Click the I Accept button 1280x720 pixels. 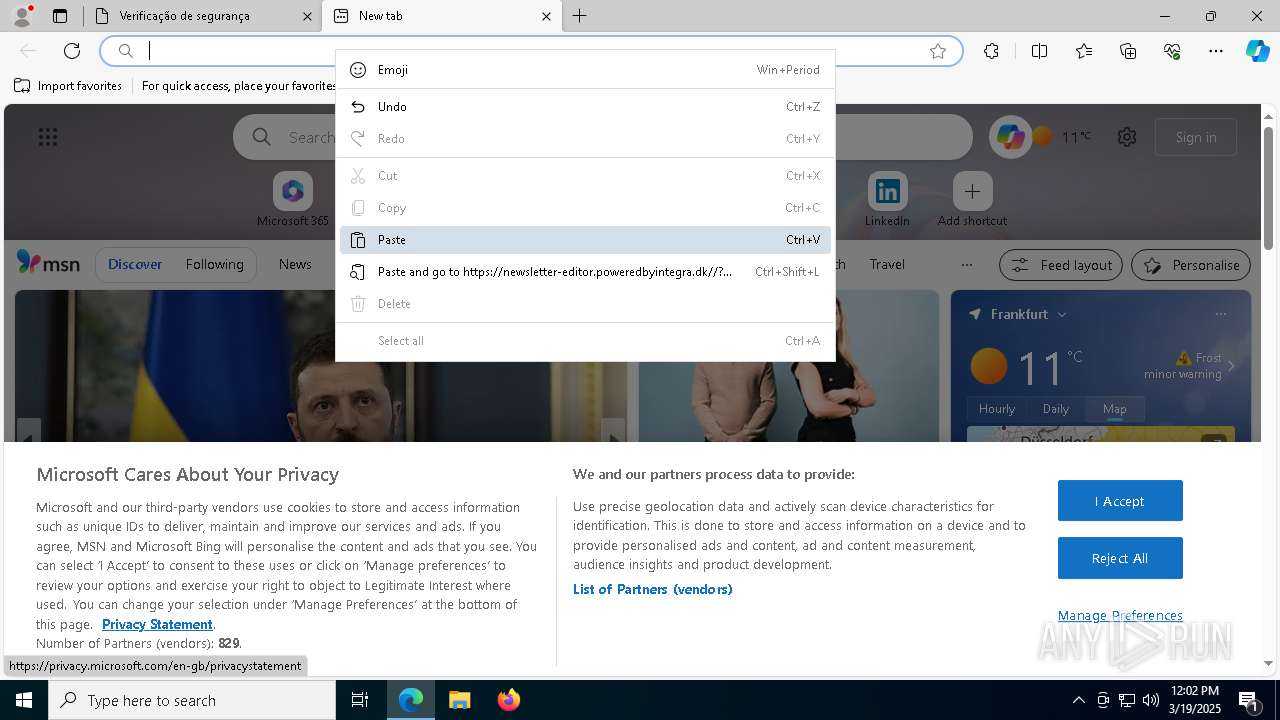point(1120,501)
